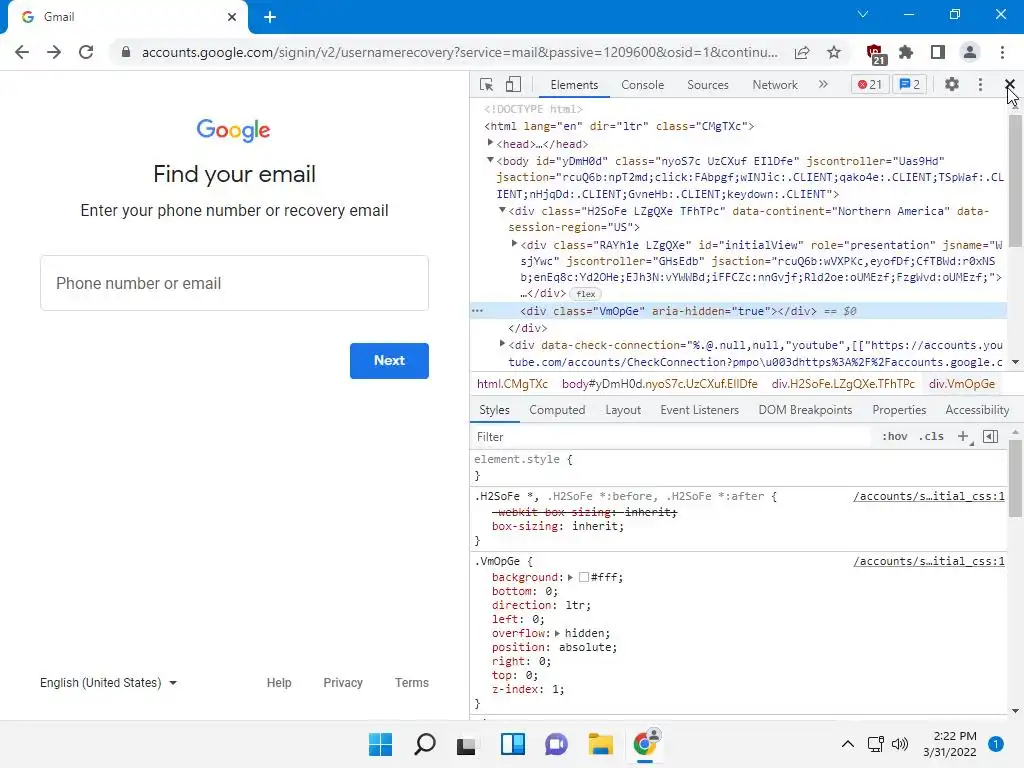The height and width of the screenshot is (768, 1024).
Task: Switch to the Network tab
Action: point(775,85)
